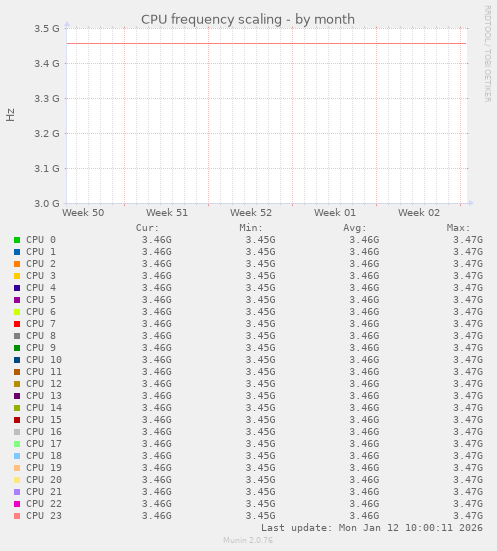Click the Avg: column header
The image size is (497, 551).
[355, 228]
